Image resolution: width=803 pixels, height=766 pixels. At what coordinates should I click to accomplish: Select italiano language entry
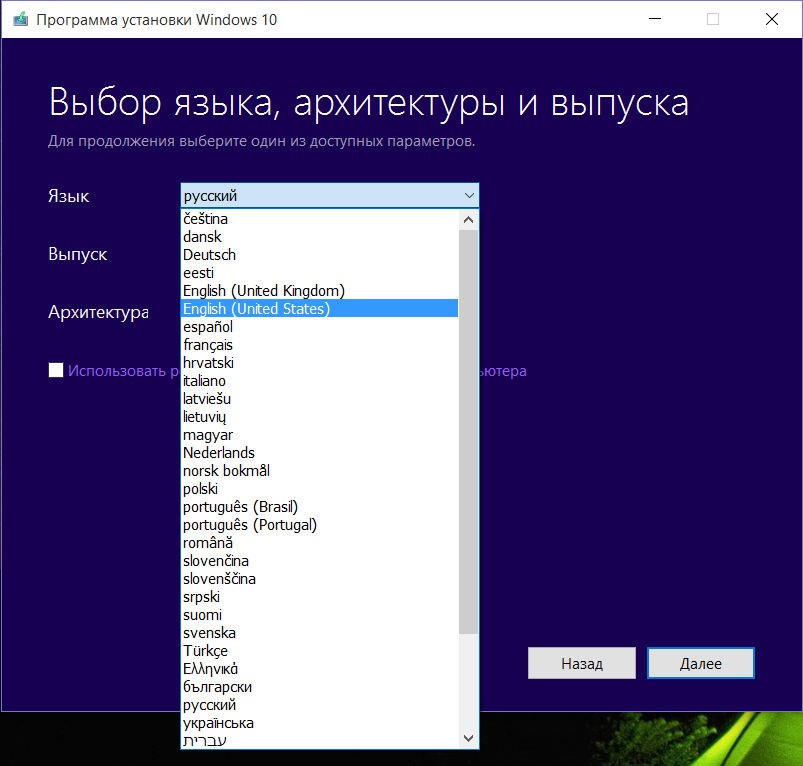coord(320,380)
